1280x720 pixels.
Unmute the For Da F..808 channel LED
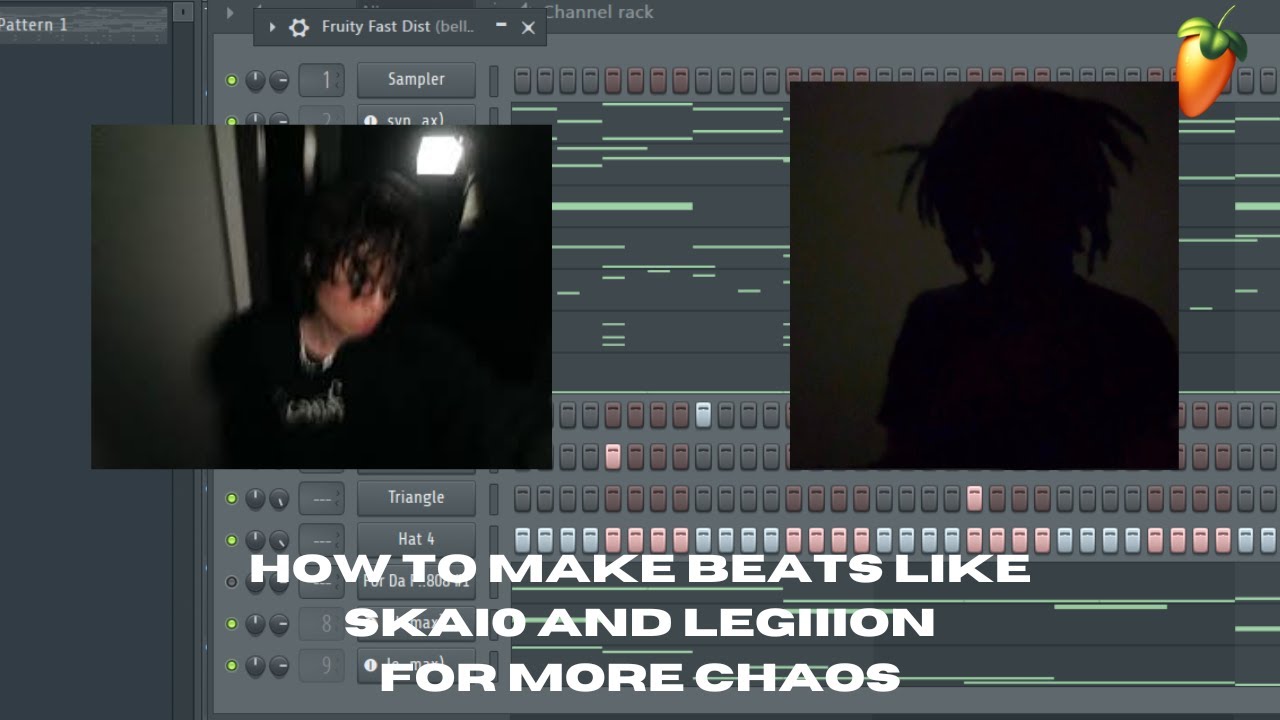pos(232,582)
